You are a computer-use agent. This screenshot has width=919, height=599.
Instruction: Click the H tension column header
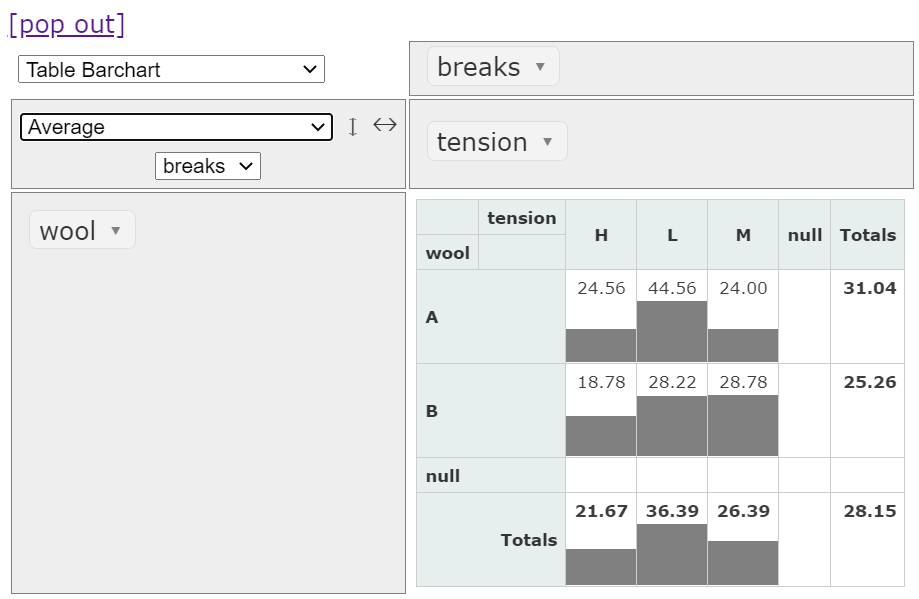tap(601, 235)
